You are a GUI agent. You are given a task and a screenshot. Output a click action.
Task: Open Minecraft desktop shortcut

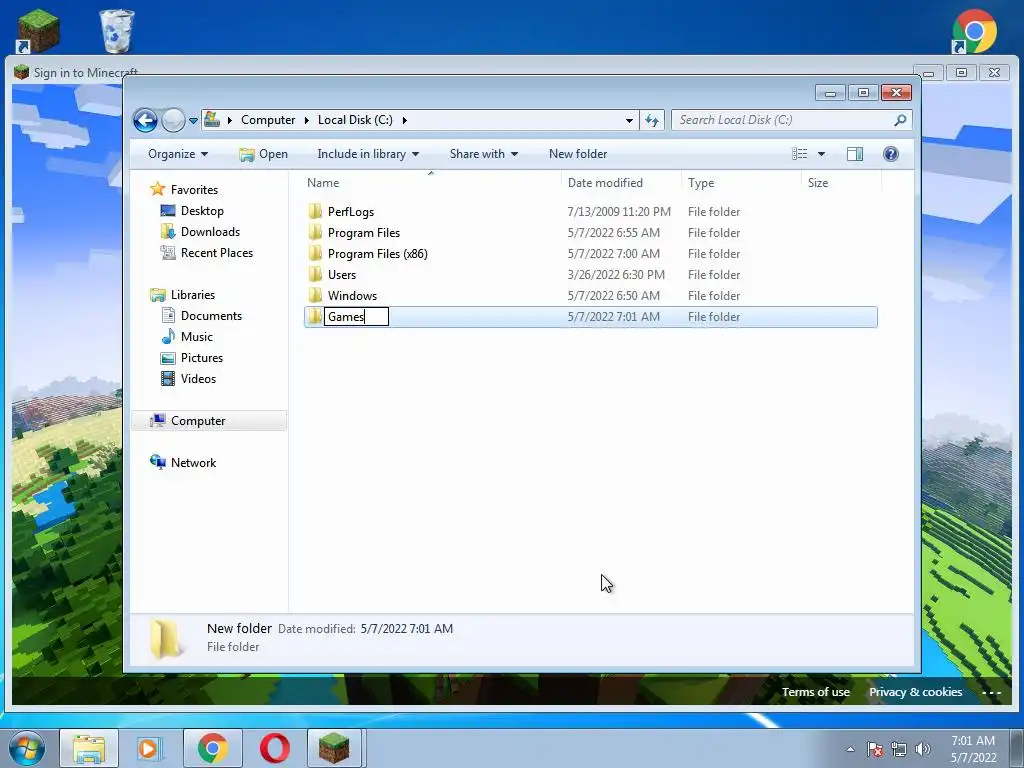coord(37,31)
